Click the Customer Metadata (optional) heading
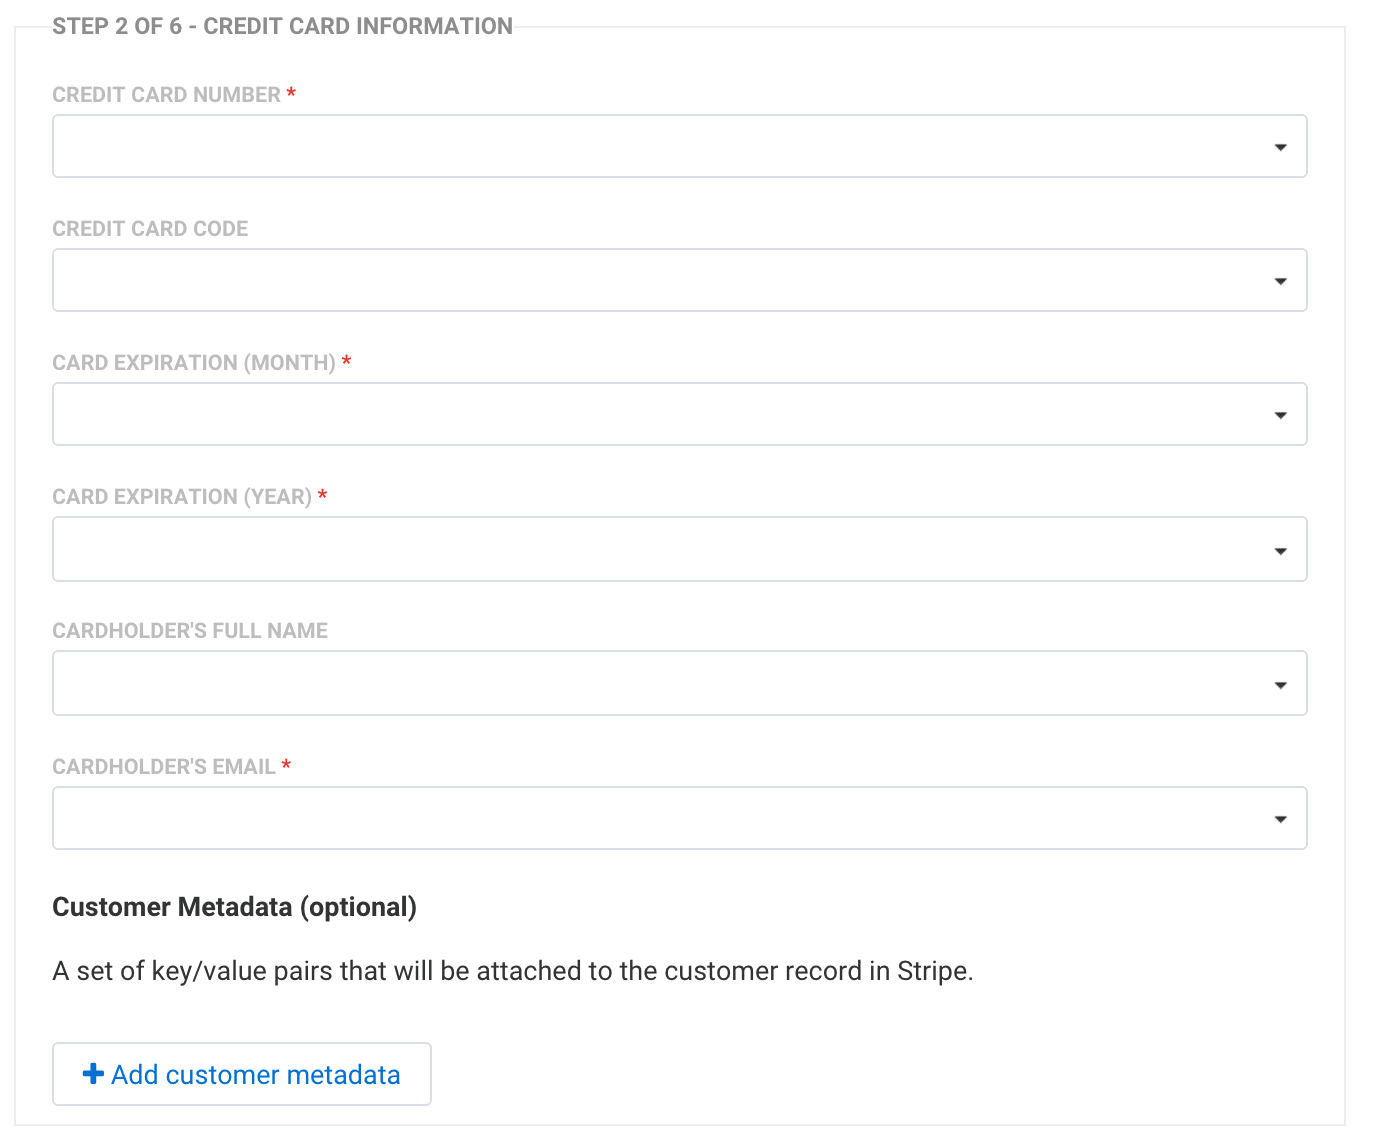Image resolution: width=1374 pixels, height=1142 pixels. click(234, 907)
